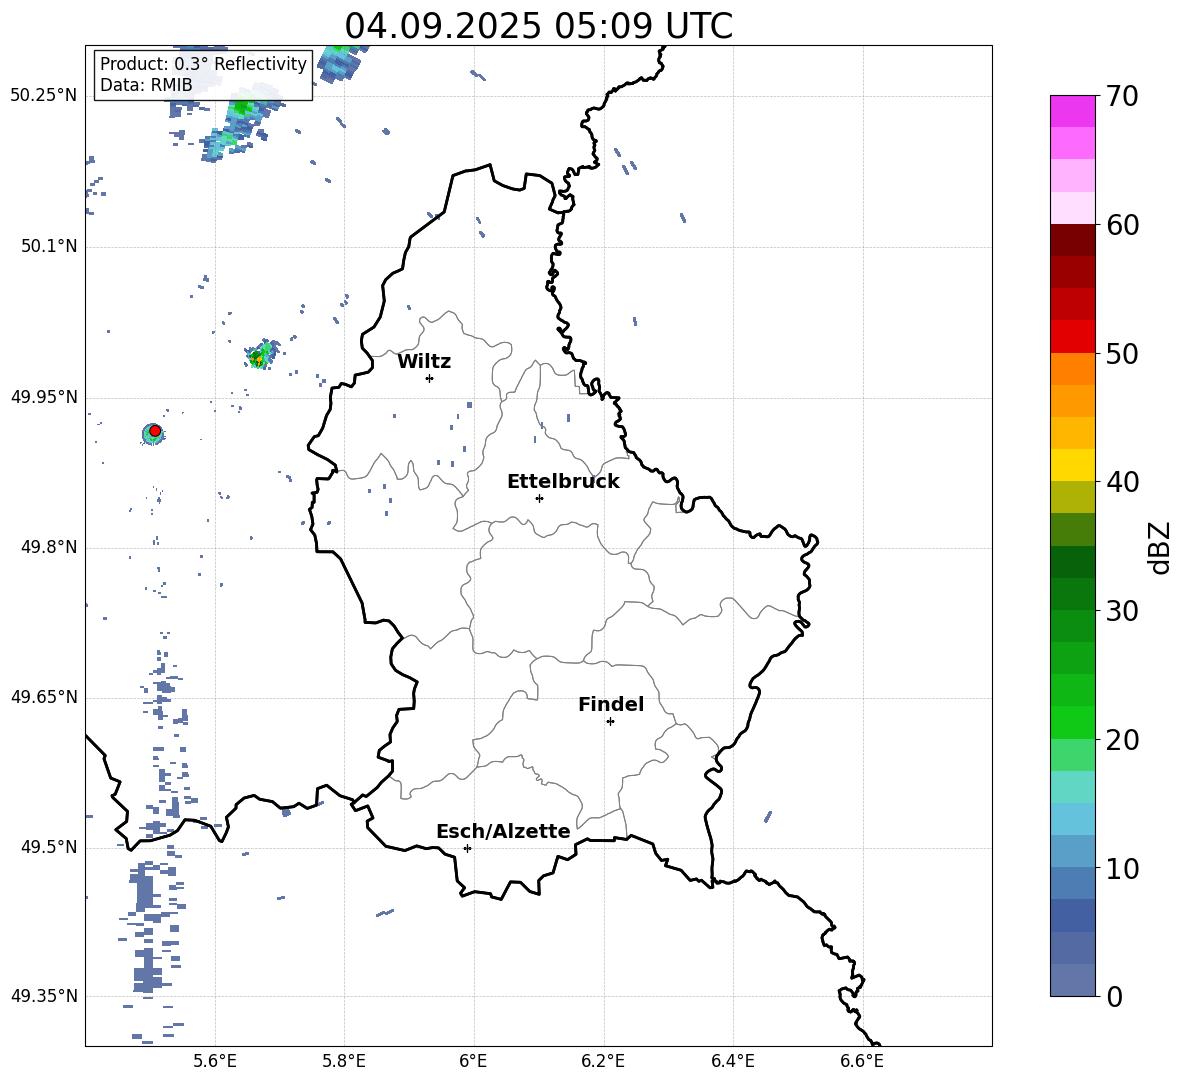The width and height of the screenshot is (1184, 1081).
Task: Click the 70 value on the colorbar
Action: pos(1122,96)
